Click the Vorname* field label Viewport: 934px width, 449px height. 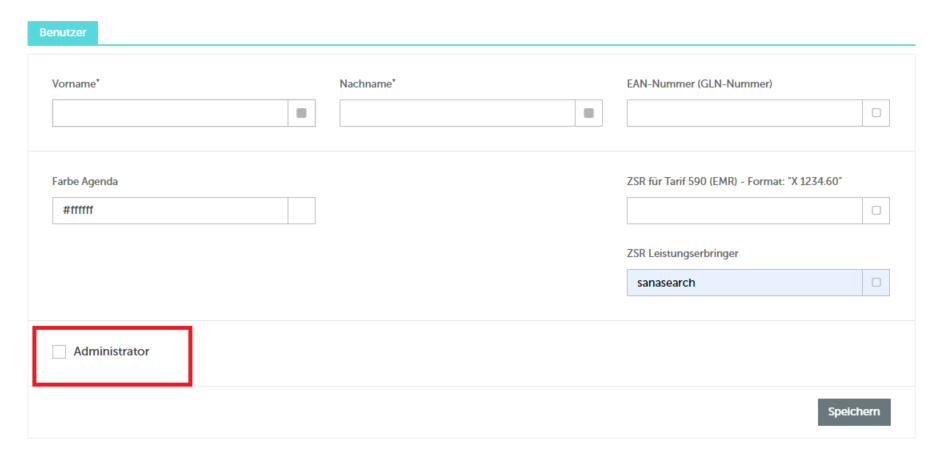tap(76, 84)
